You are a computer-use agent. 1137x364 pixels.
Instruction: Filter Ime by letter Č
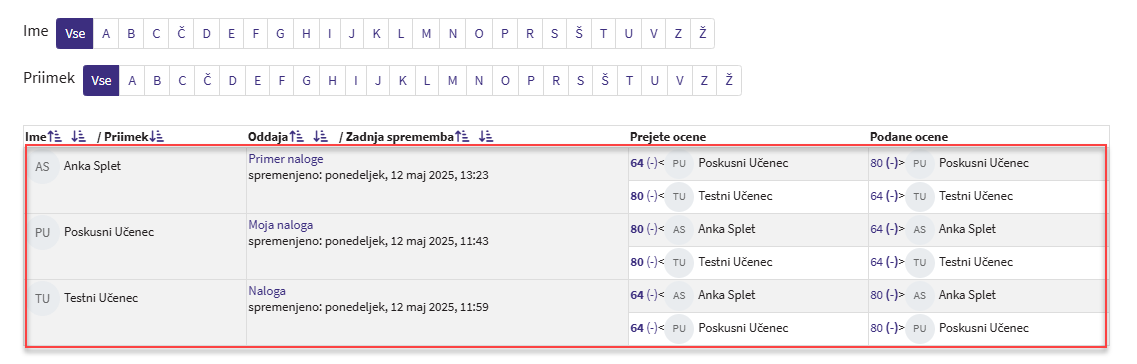click(x=181, y=33)
